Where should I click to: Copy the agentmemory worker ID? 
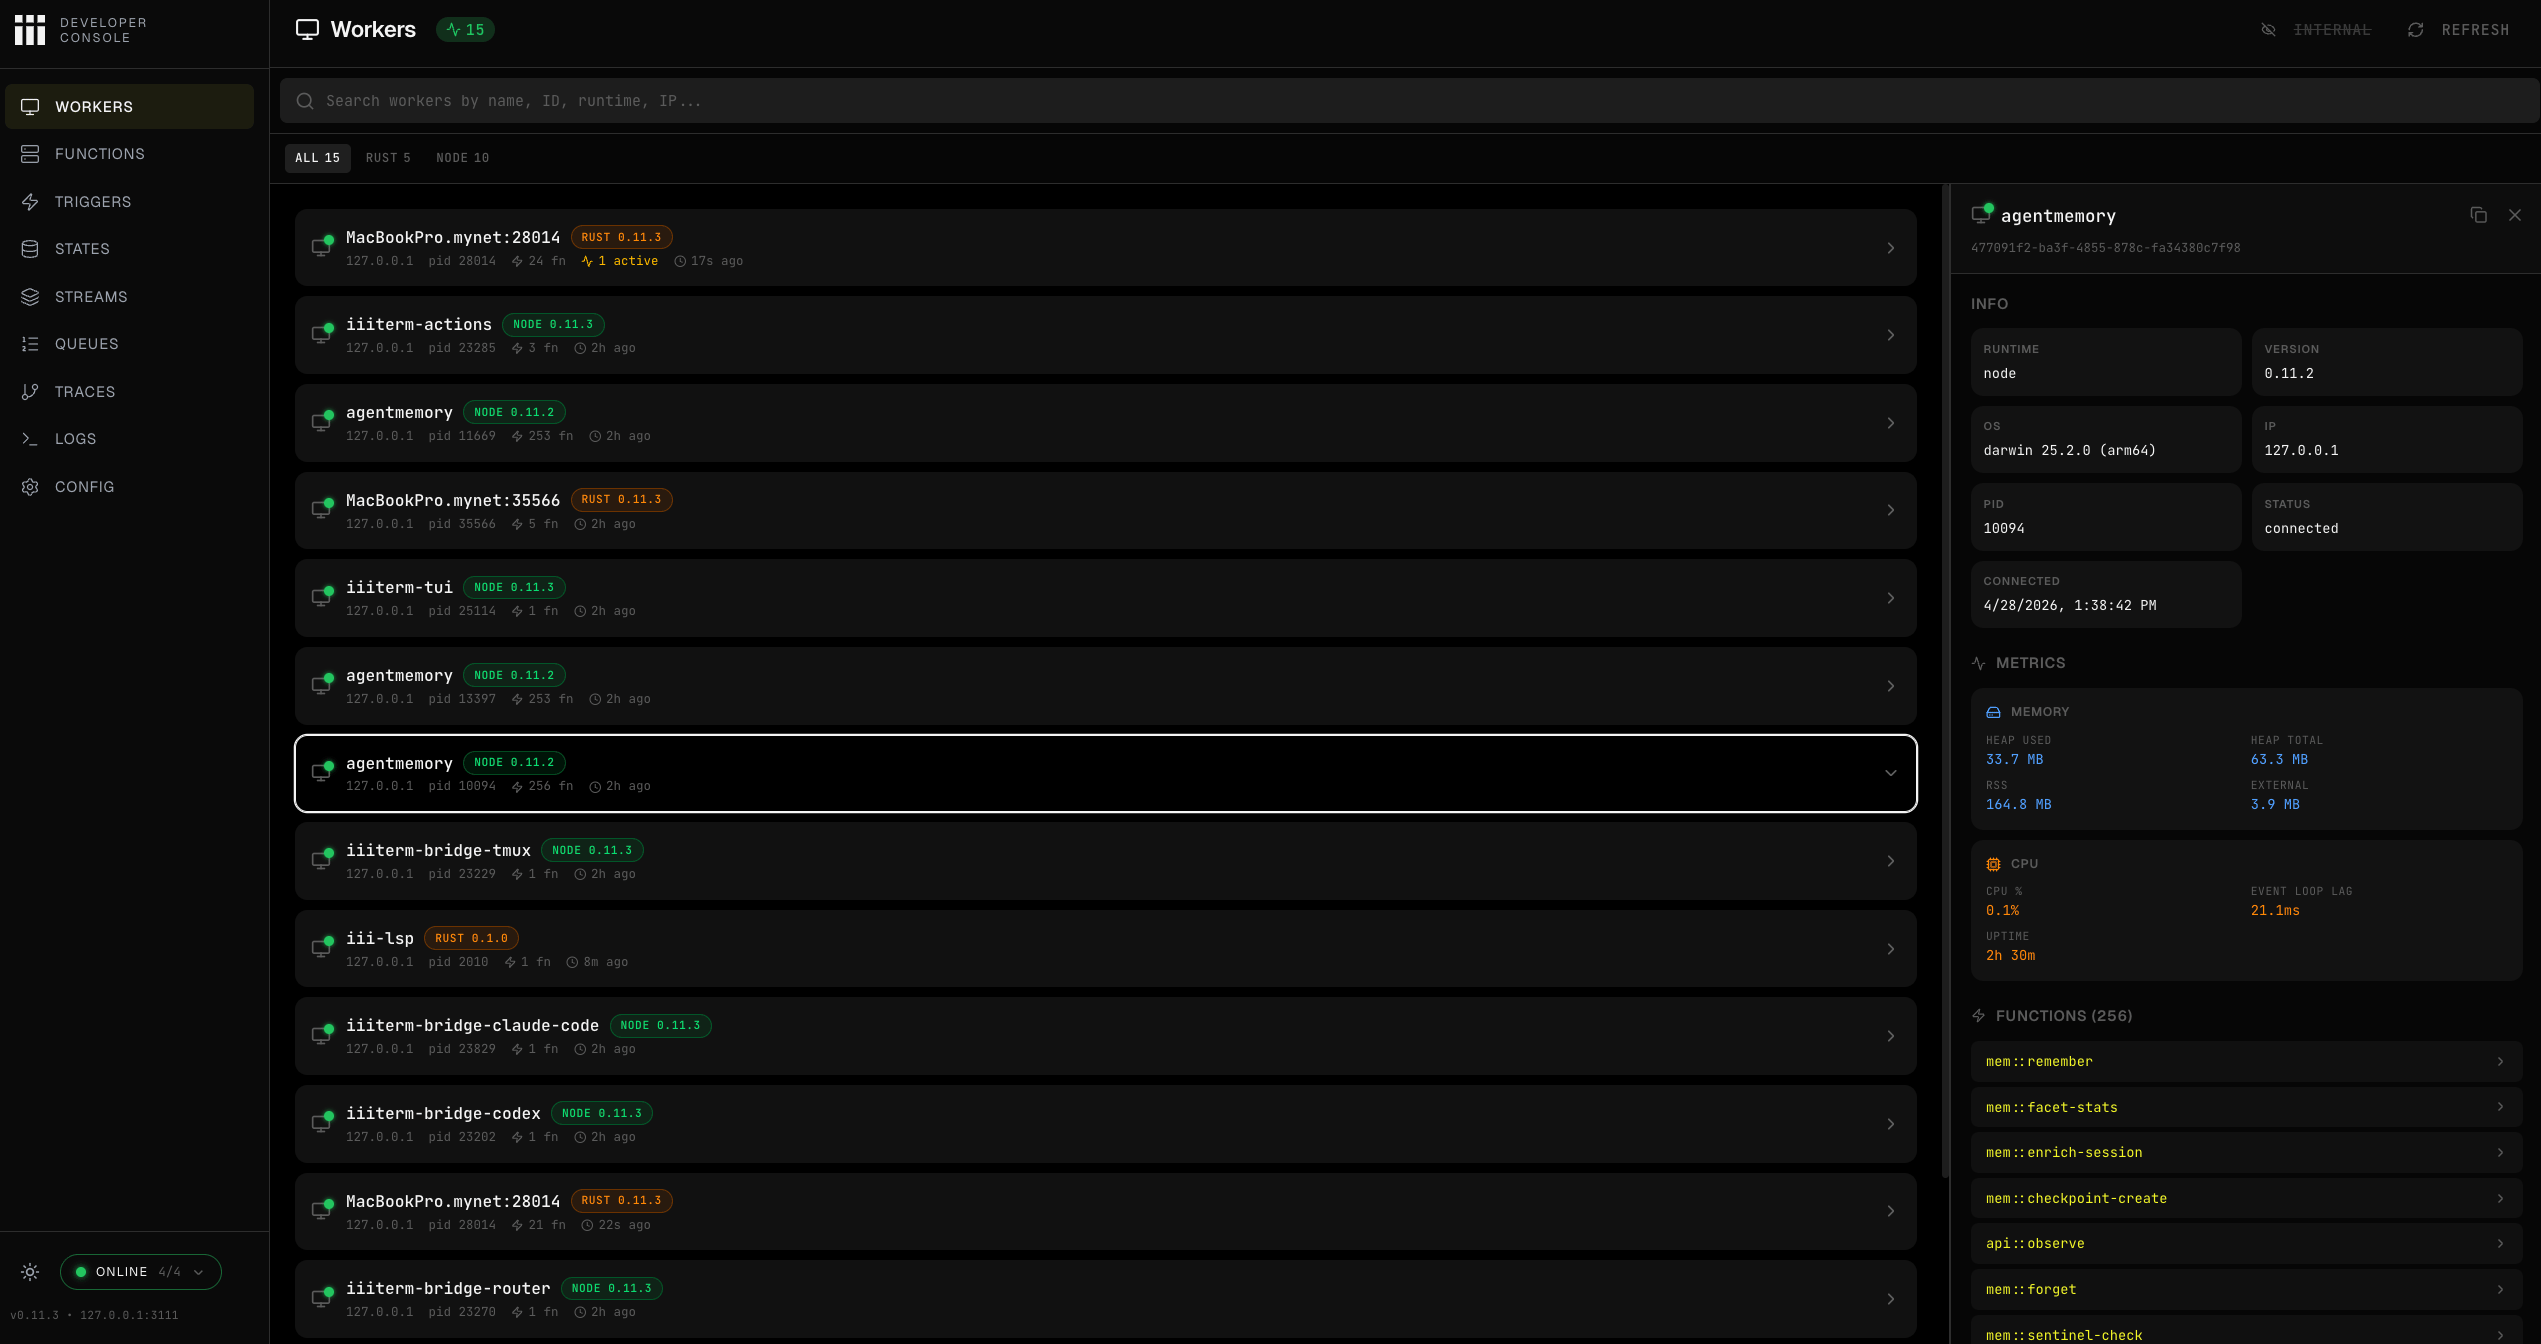click(2478, 216)
